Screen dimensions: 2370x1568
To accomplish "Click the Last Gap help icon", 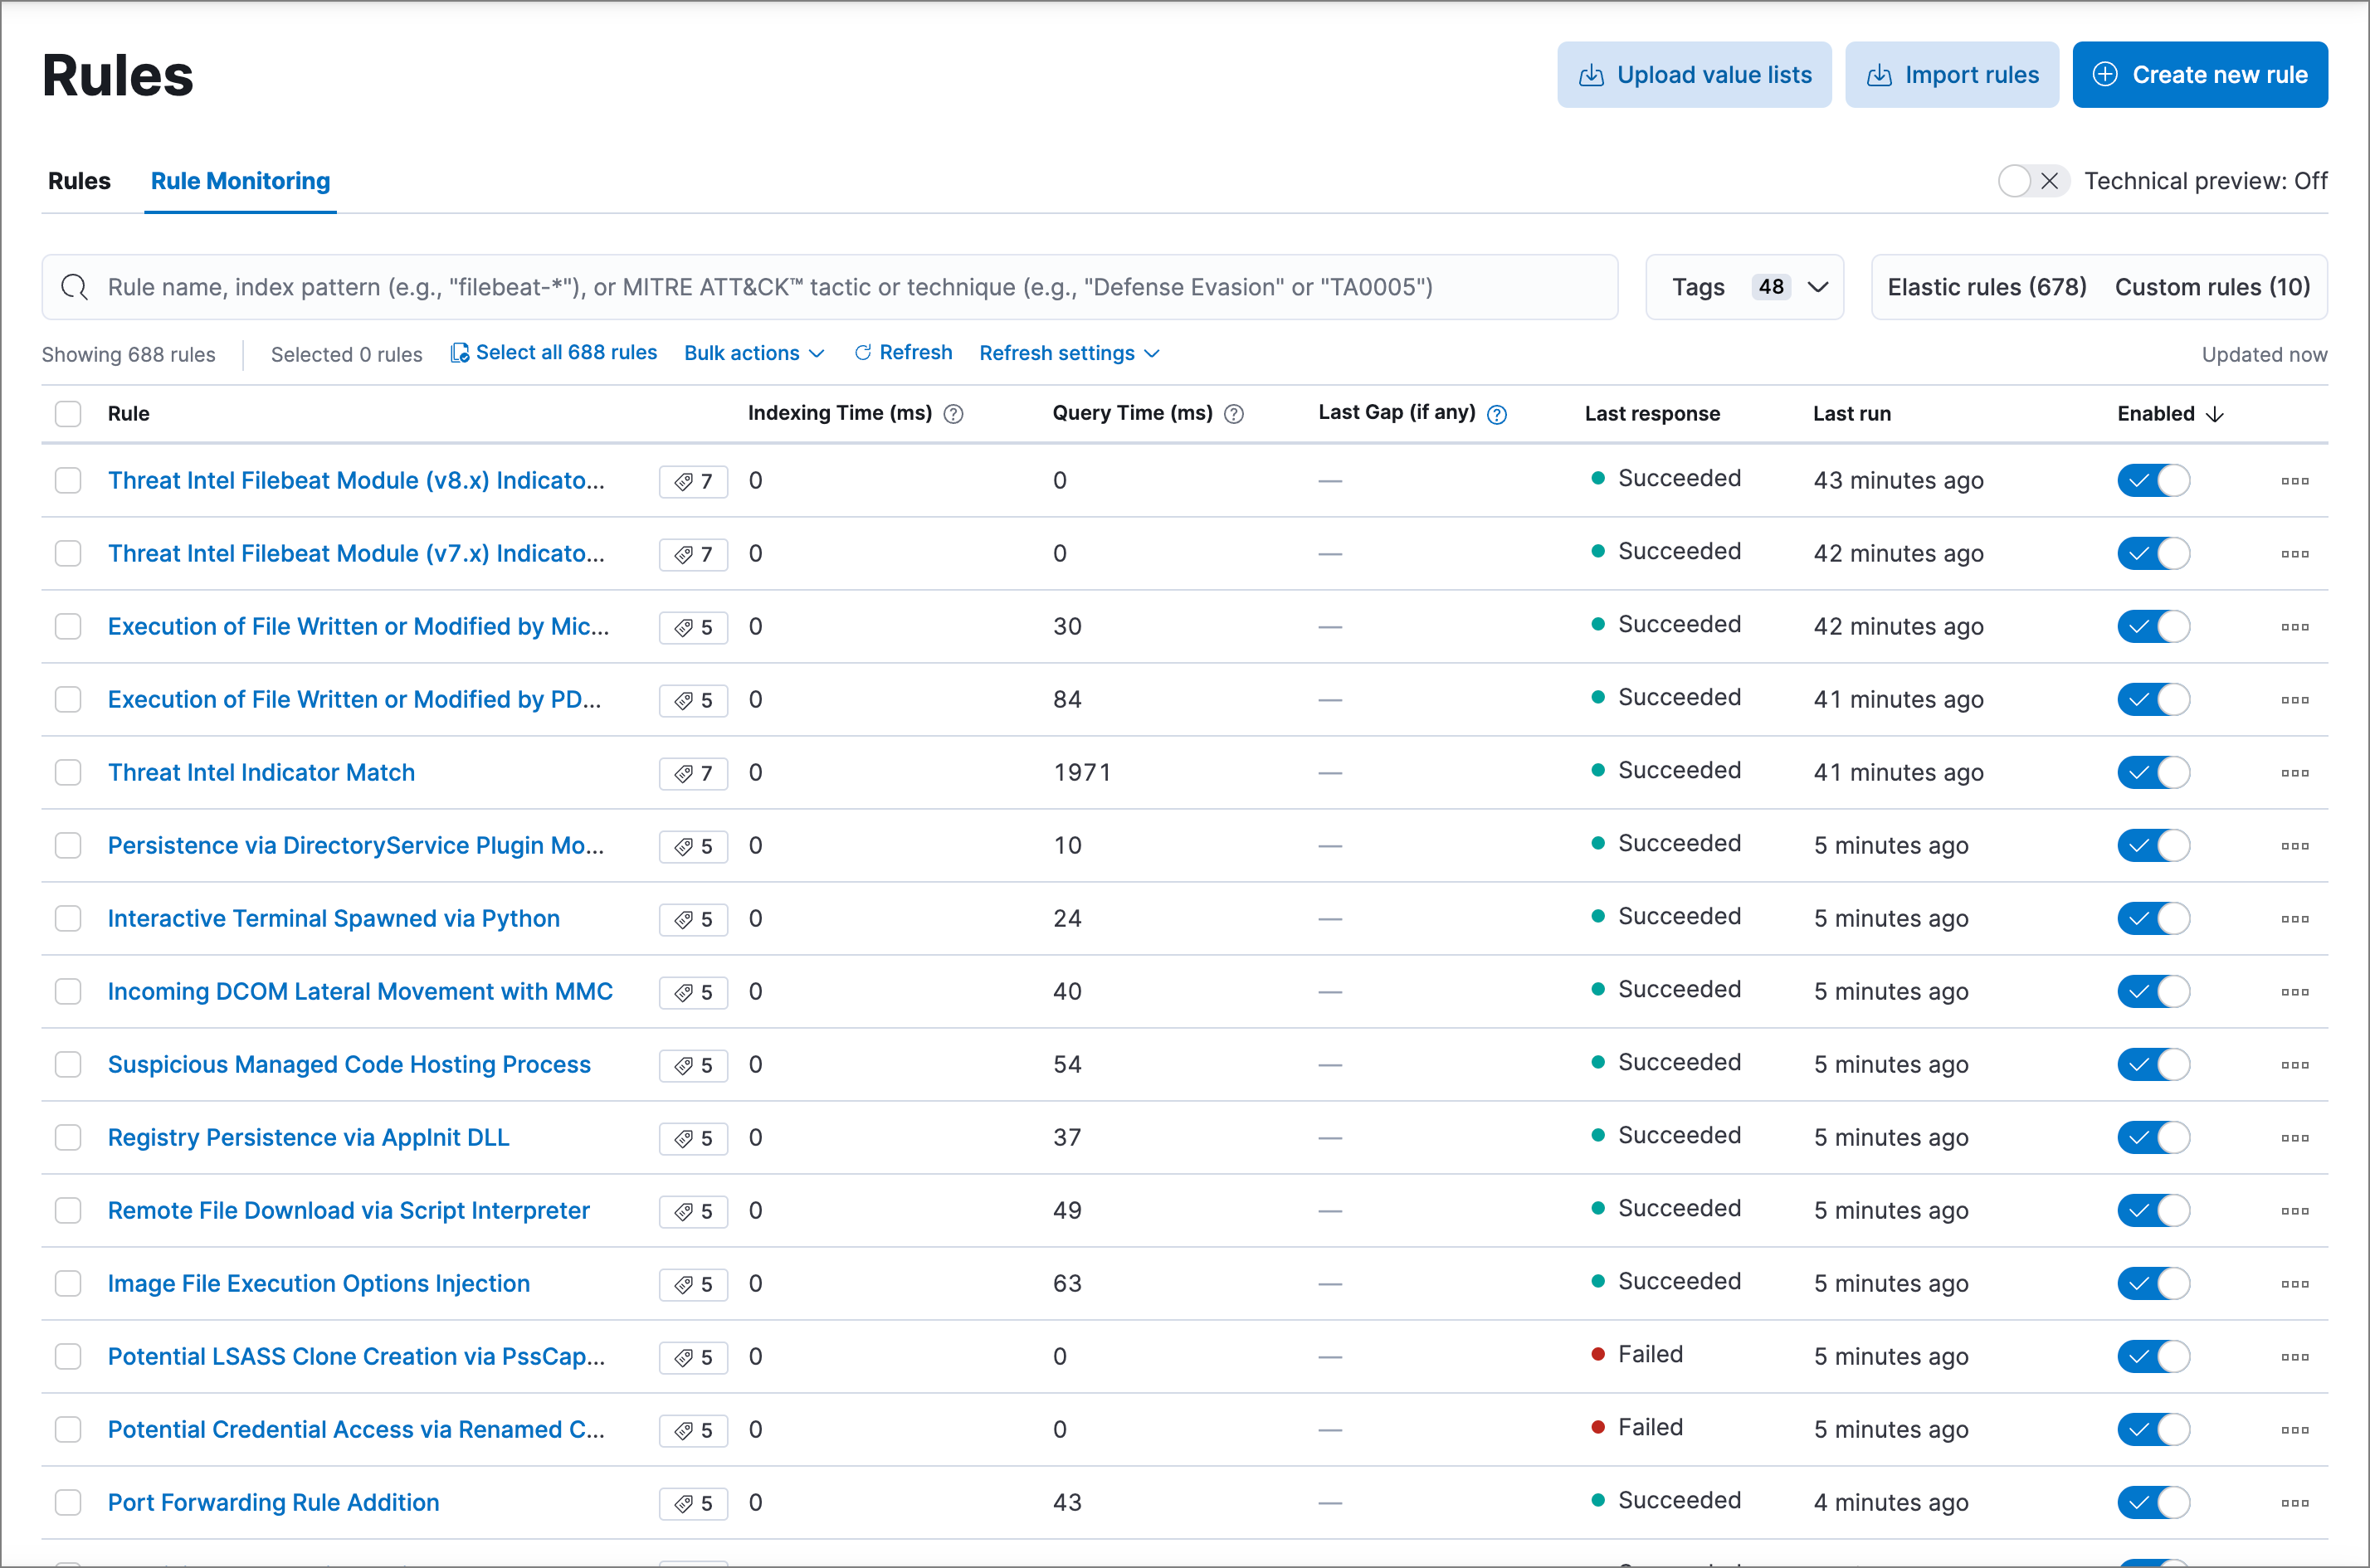I will pos(1496,414).
